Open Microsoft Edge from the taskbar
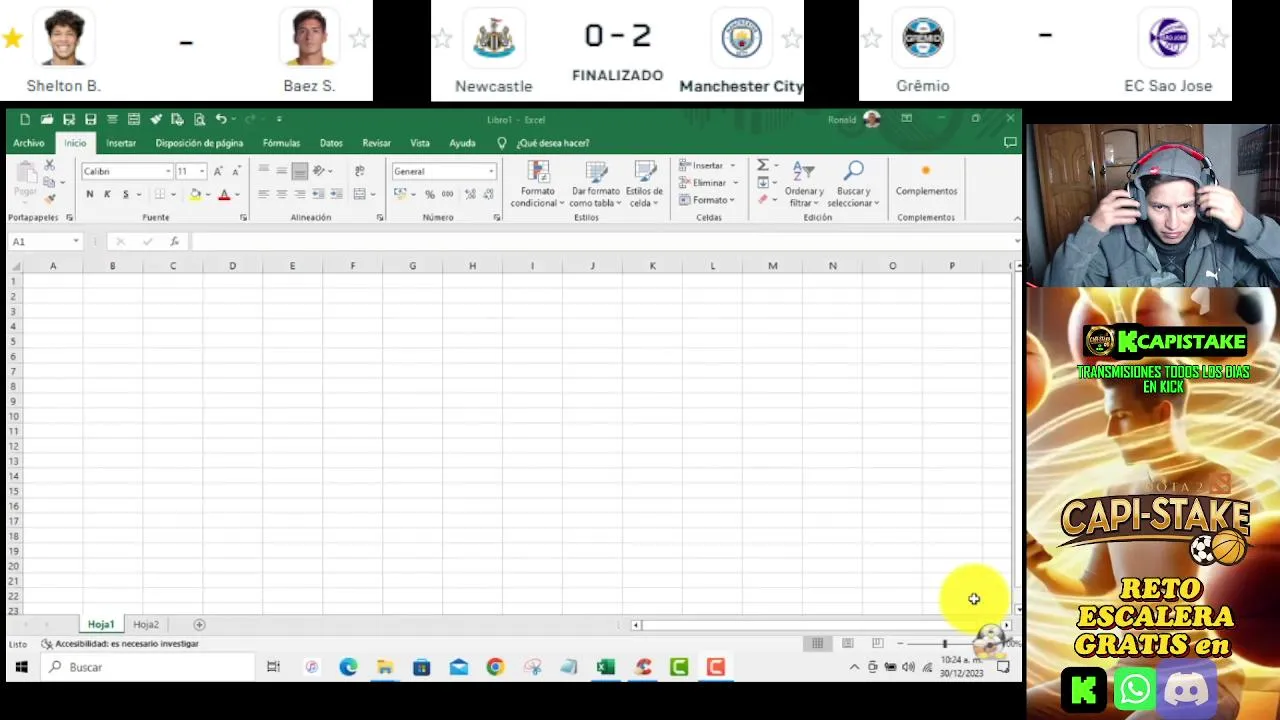Image resolution: width=1280 pixels, height=720 pixels. [348, 667]
